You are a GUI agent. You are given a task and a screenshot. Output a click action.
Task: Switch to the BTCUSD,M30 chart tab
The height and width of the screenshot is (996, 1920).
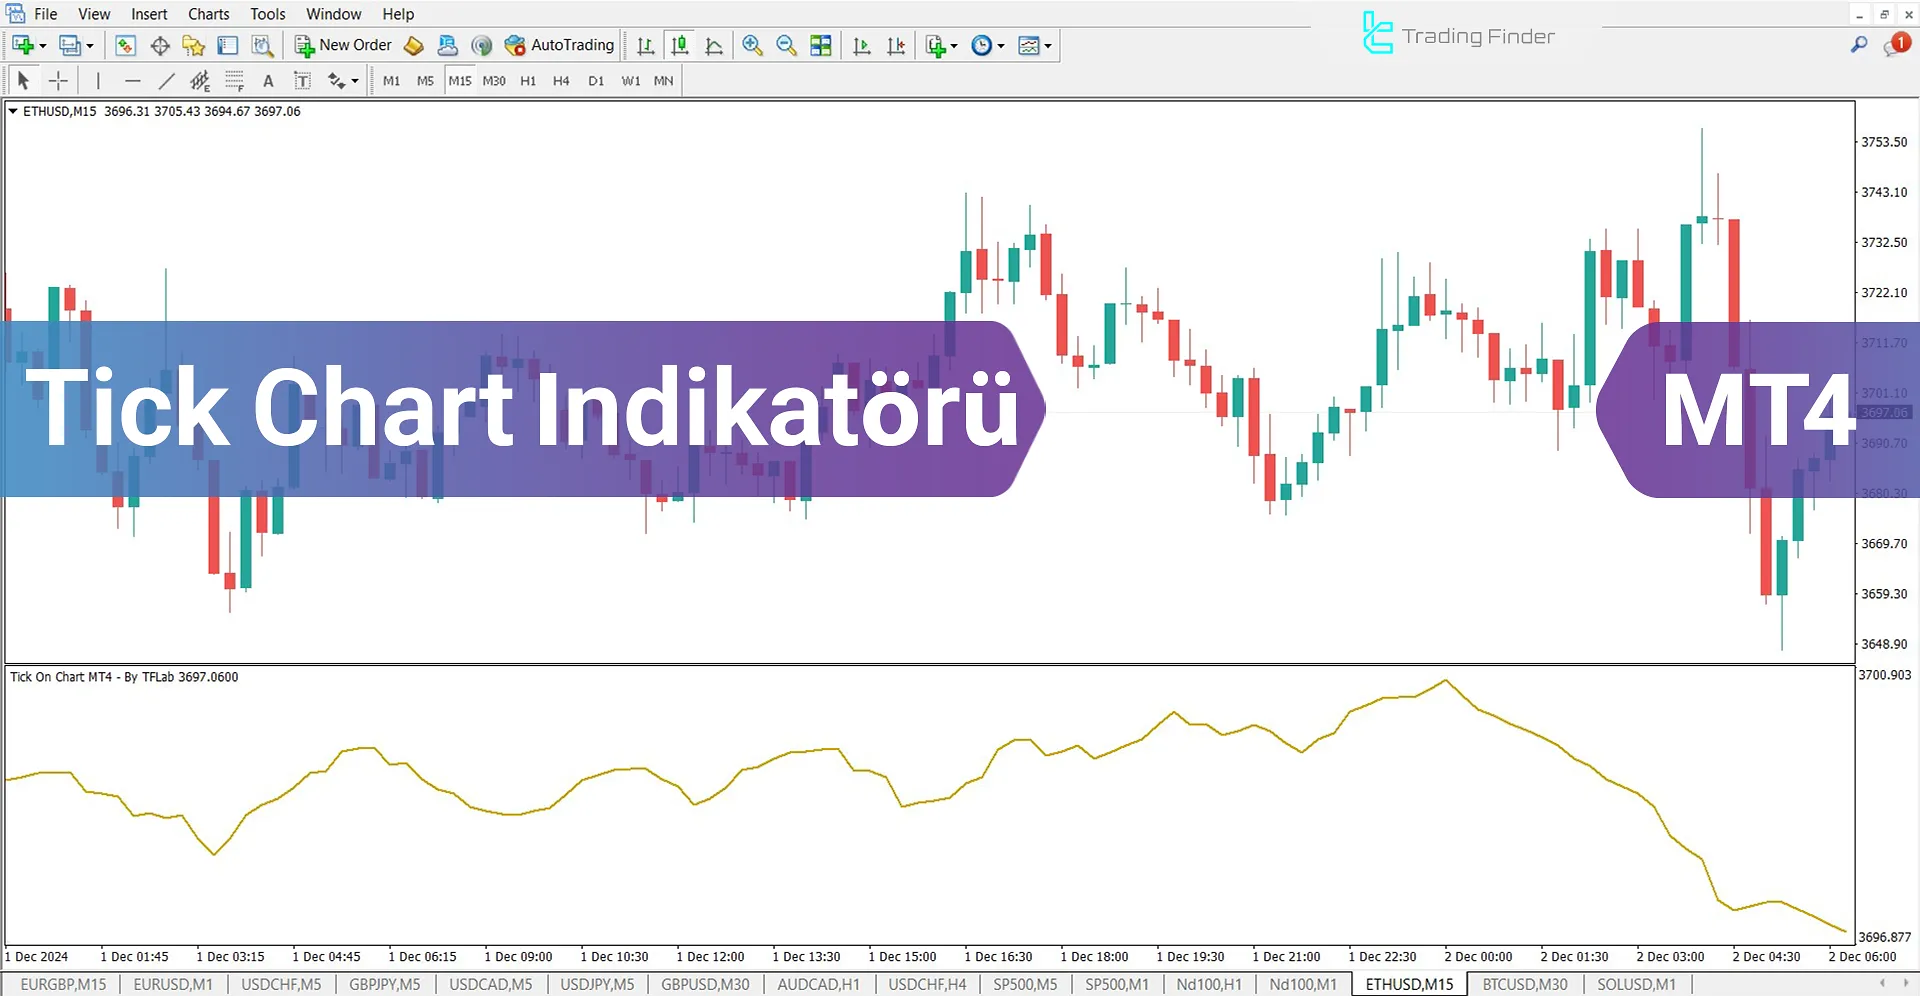coord(1523,984)
